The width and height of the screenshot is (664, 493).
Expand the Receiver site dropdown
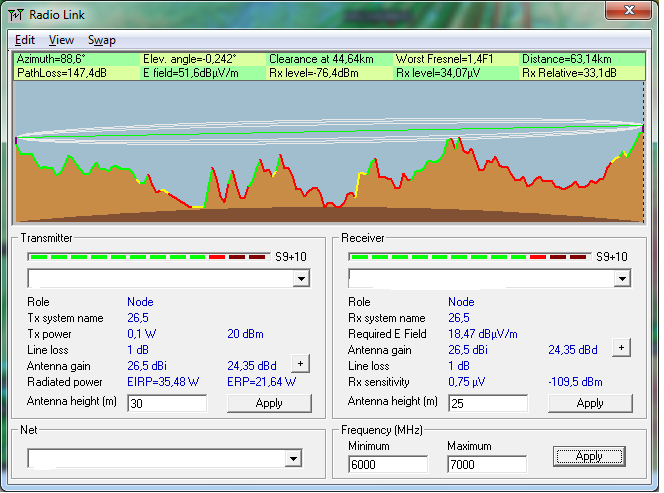[621, 278]
